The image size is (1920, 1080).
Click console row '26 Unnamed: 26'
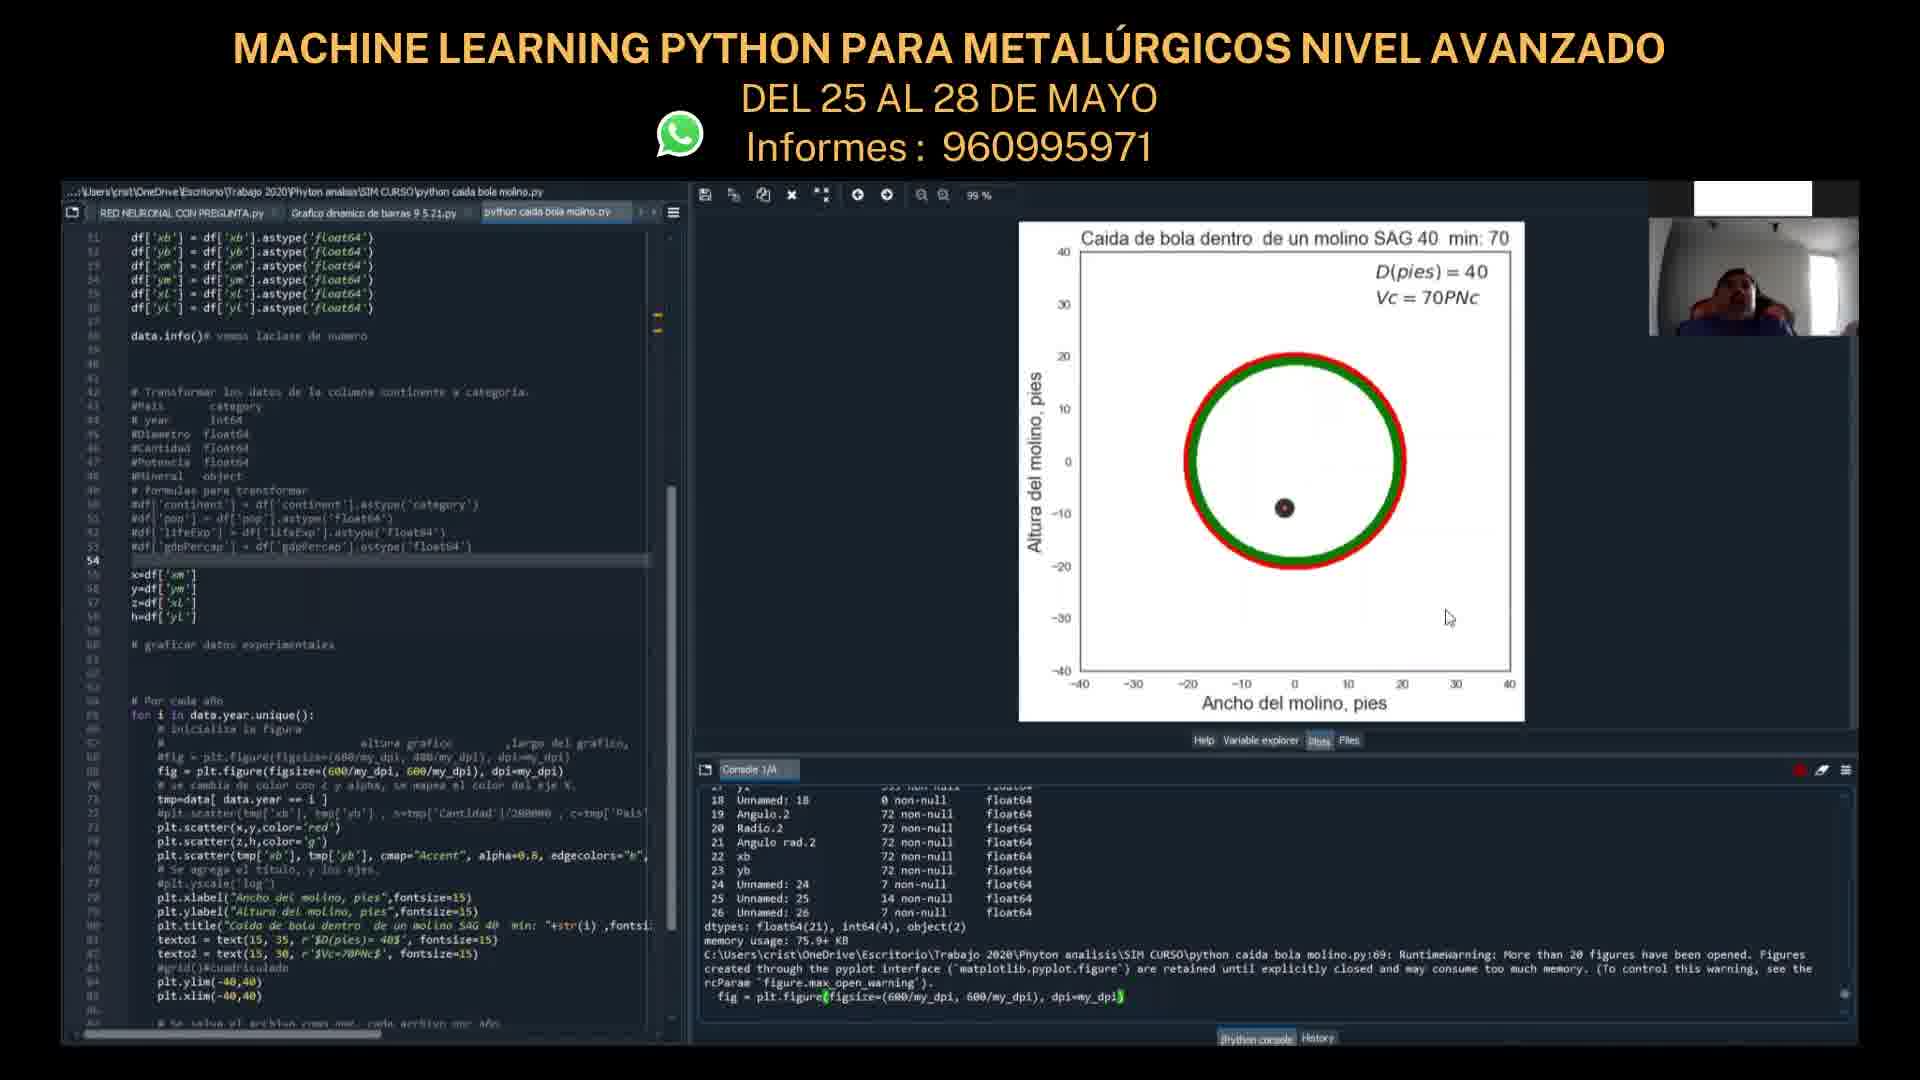pos(871,913)
